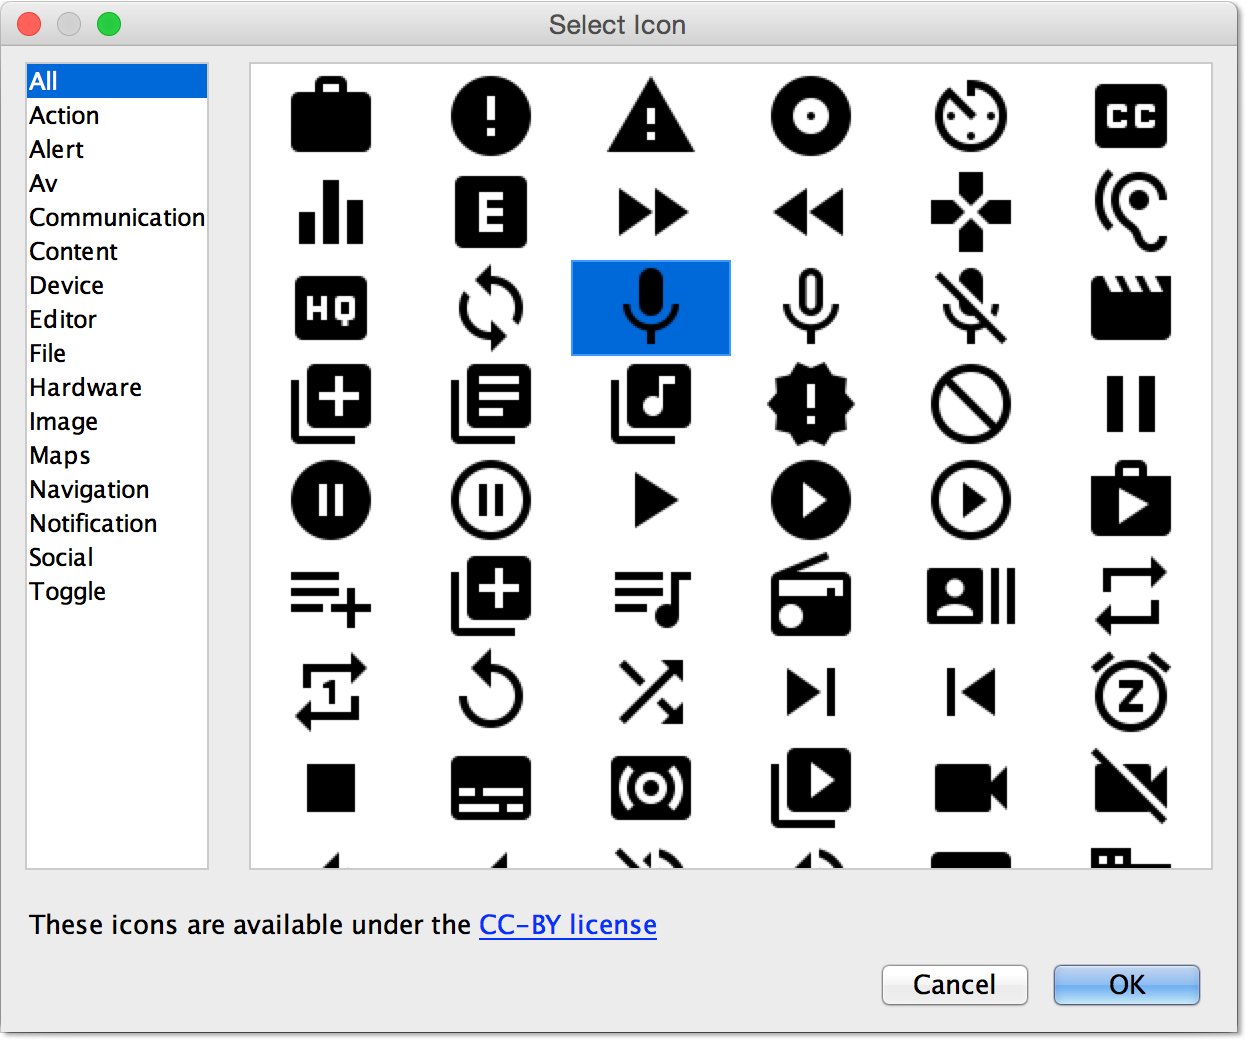
Task: Filter icons by the Av category
Action: point(43,183)
